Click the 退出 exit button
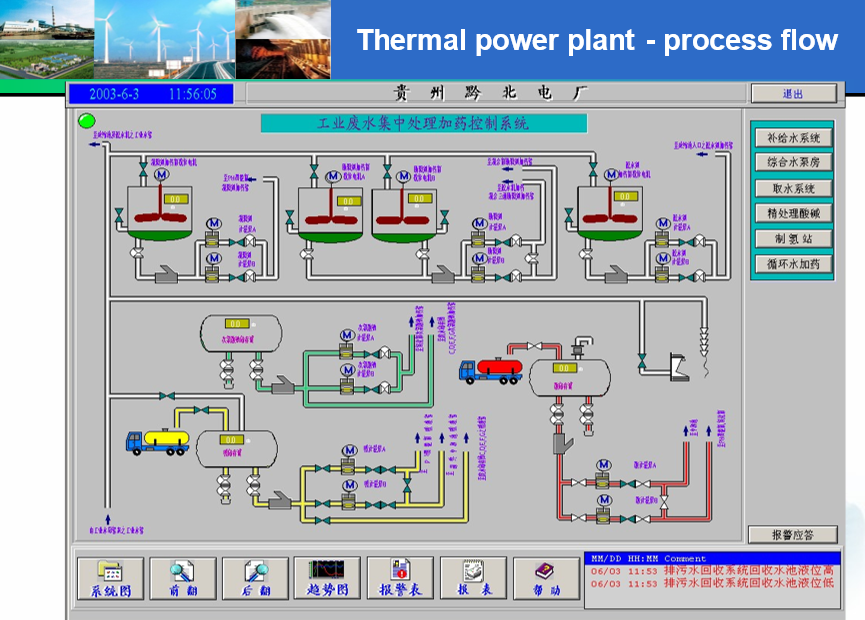Viewport: 865px width, 620px height. pos(793,93)
